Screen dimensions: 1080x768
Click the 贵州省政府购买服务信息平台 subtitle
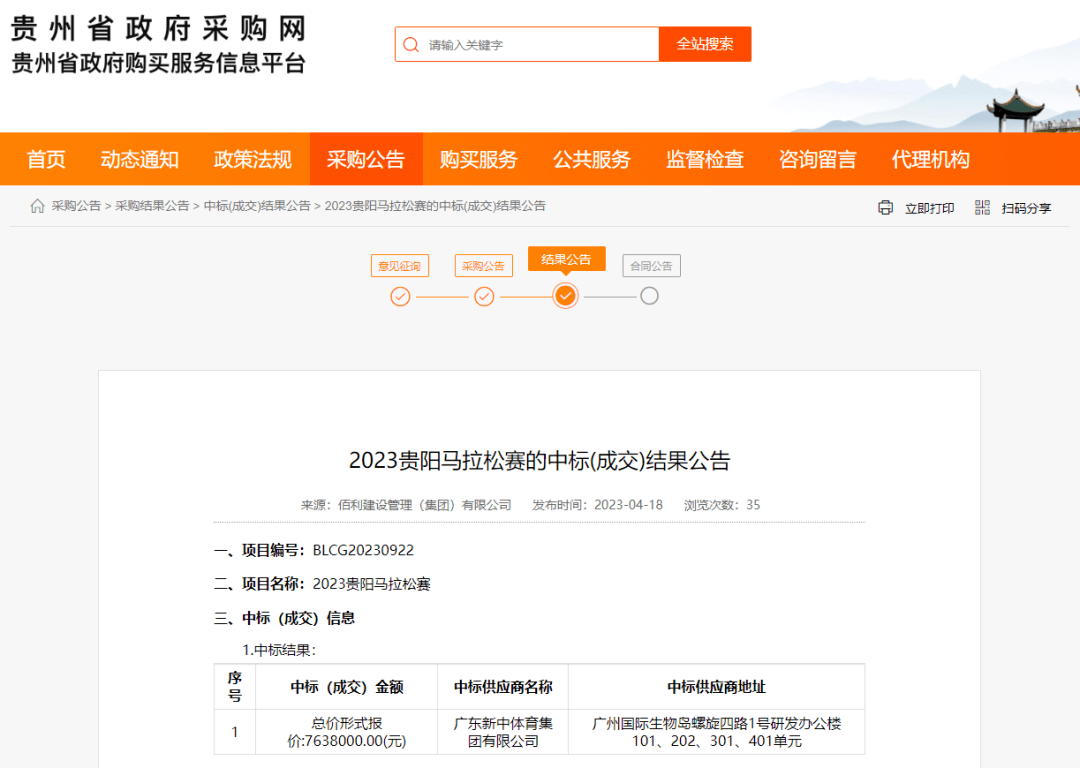pos(158,63)
